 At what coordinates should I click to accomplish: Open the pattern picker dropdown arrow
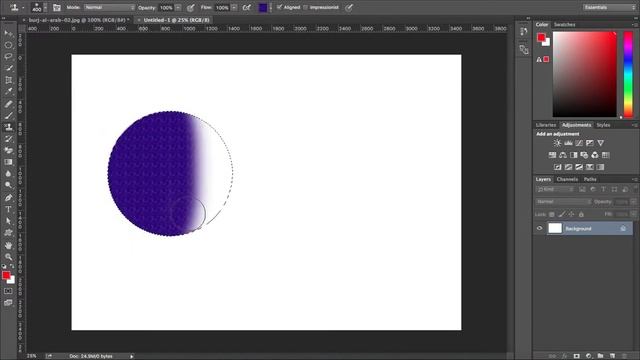pyautogui.click(x=270, y=7)
